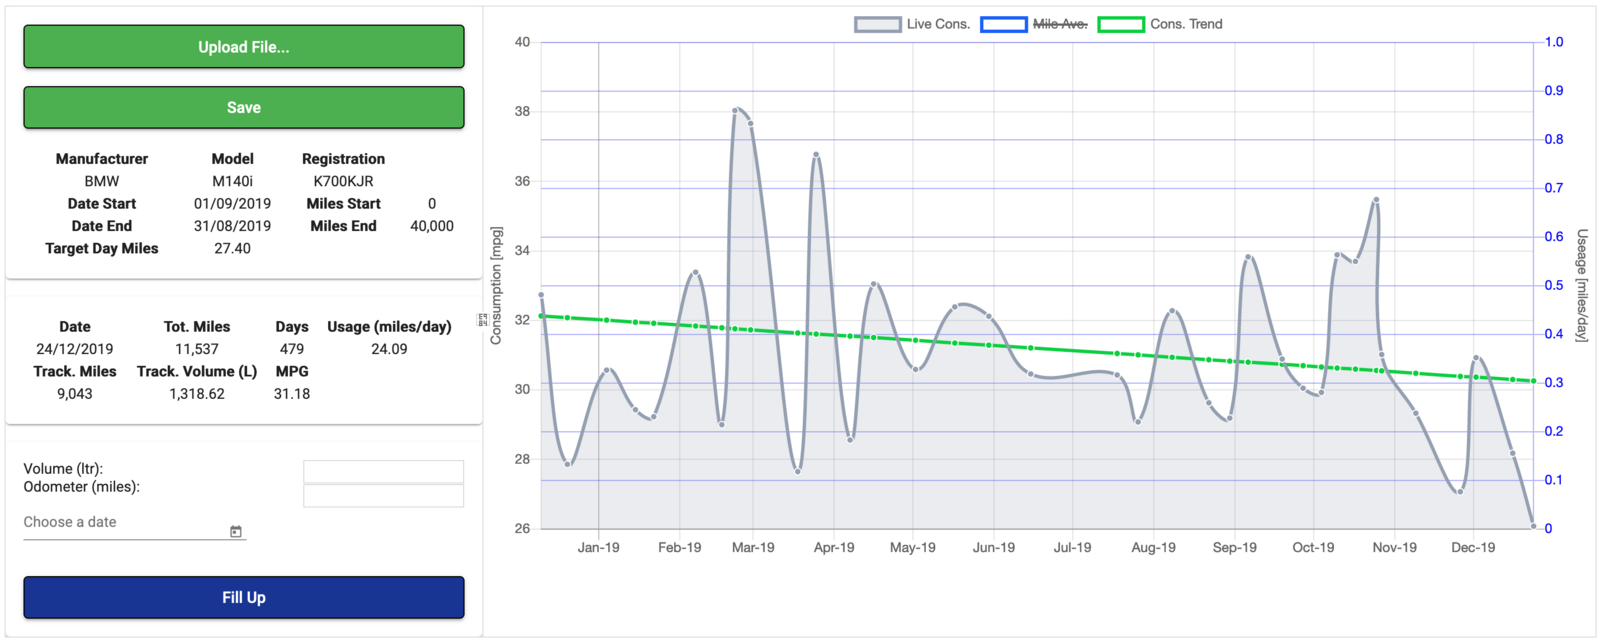1600x641 pixels.
Task: Click the green Cons. Trend legend swatch
Action: pos(1121,24)
